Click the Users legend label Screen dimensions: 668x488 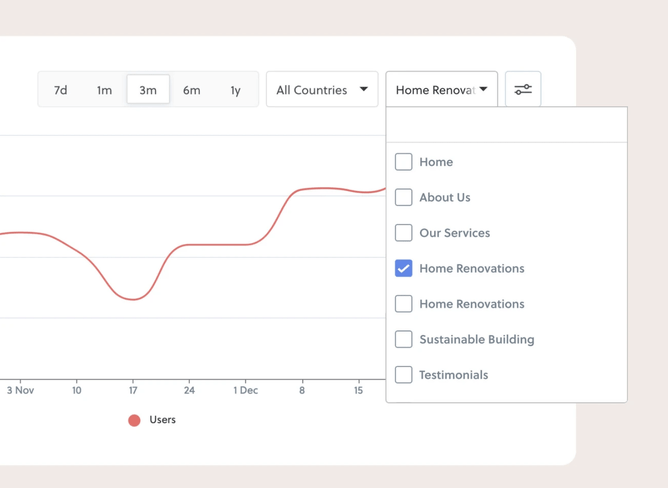tap(162, 420)
